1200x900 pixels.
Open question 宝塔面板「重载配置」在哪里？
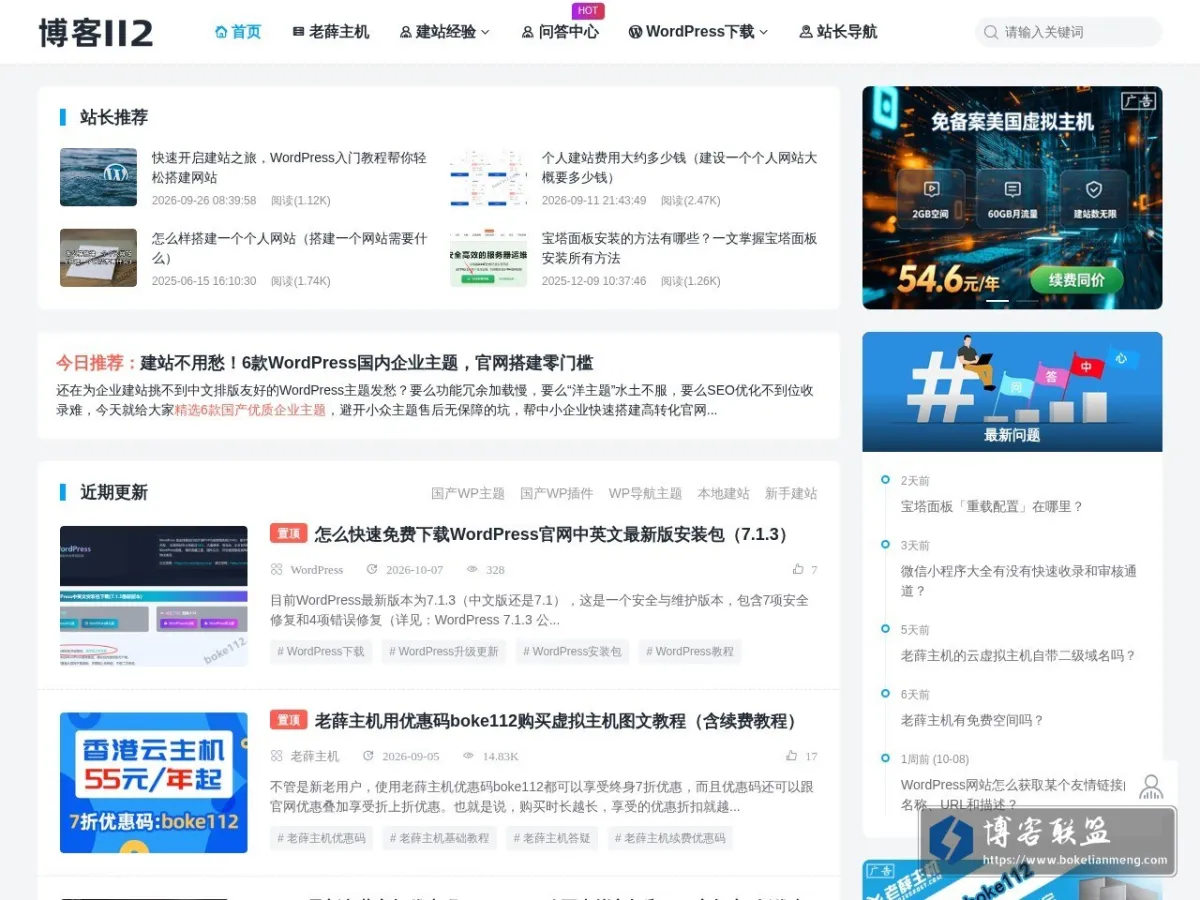(x=992, y=507)
